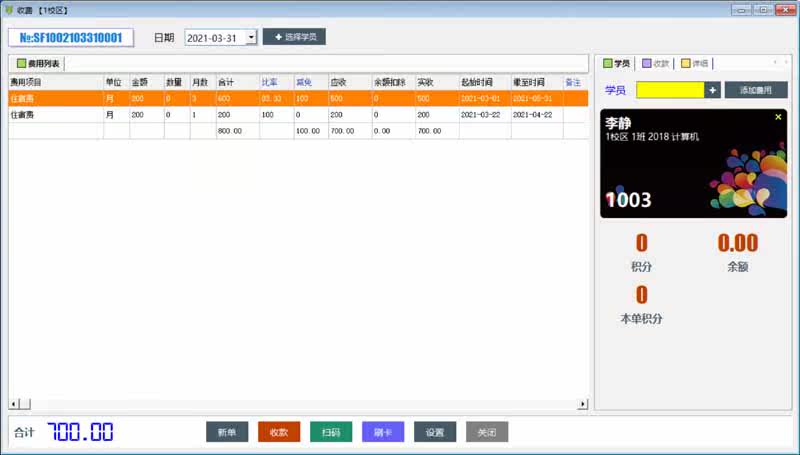Screen dimensions: 800x455
Task: Click the app icon in the title bar
Action: tap(9, 10)
